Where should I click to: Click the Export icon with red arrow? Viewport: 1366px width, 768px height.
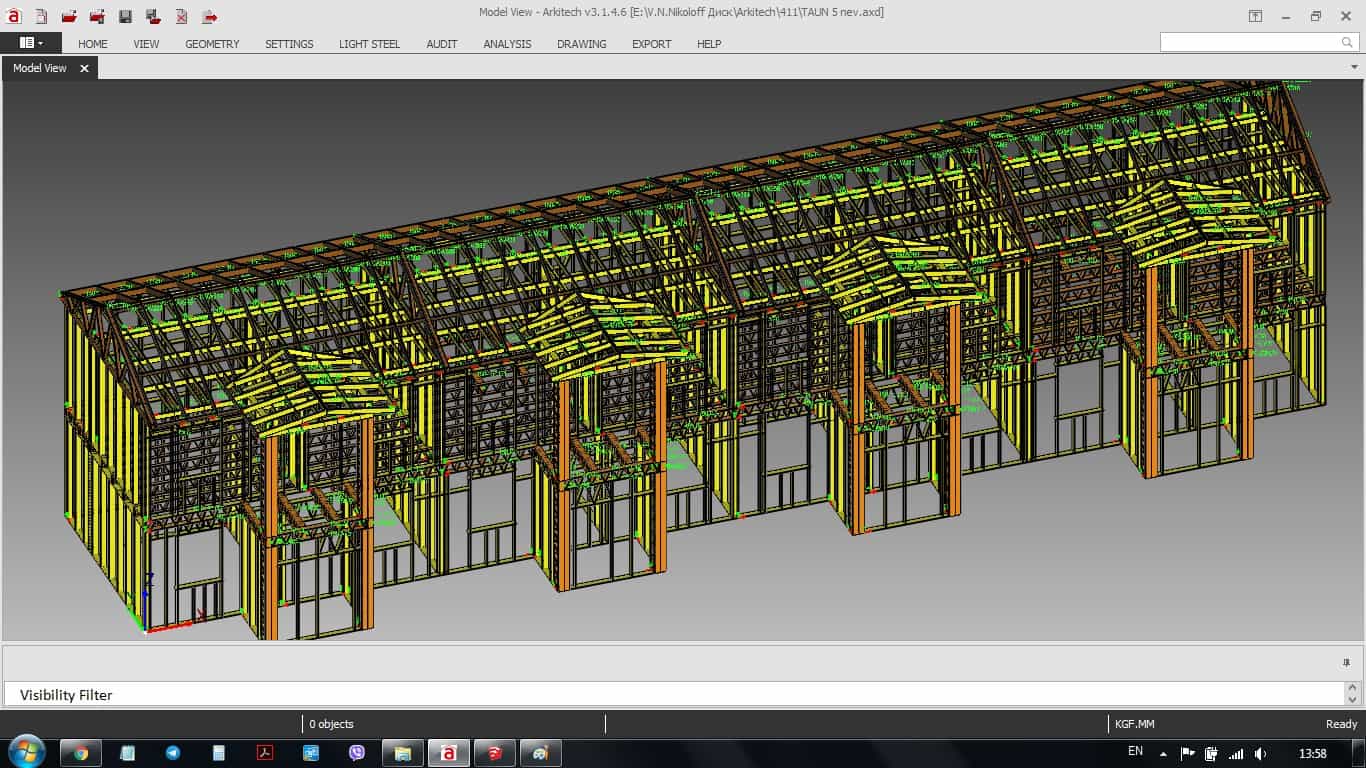tap(209, 16)
